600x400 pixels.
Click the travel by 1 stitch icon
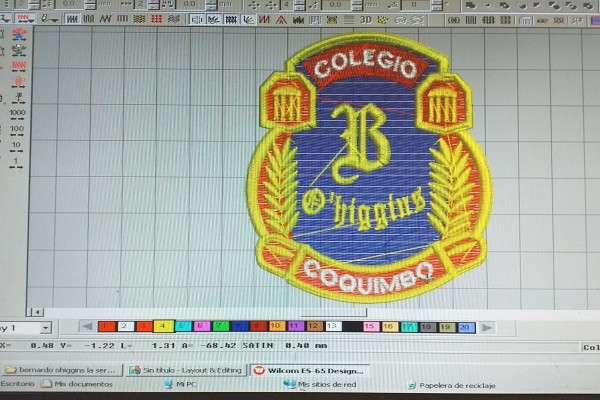pyautogui.click(x=17, y=161)
